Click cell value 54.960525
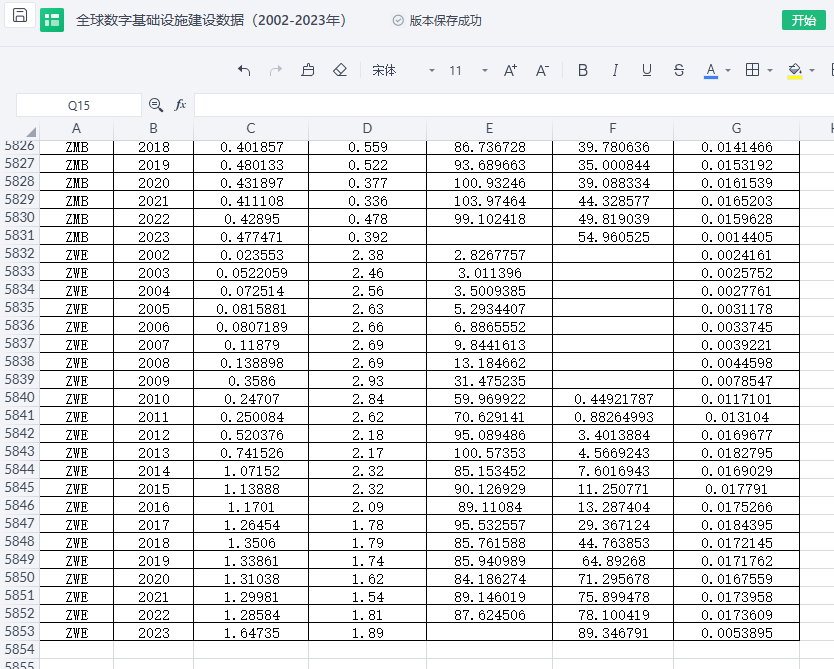834x669 pixels. [613, 237]
